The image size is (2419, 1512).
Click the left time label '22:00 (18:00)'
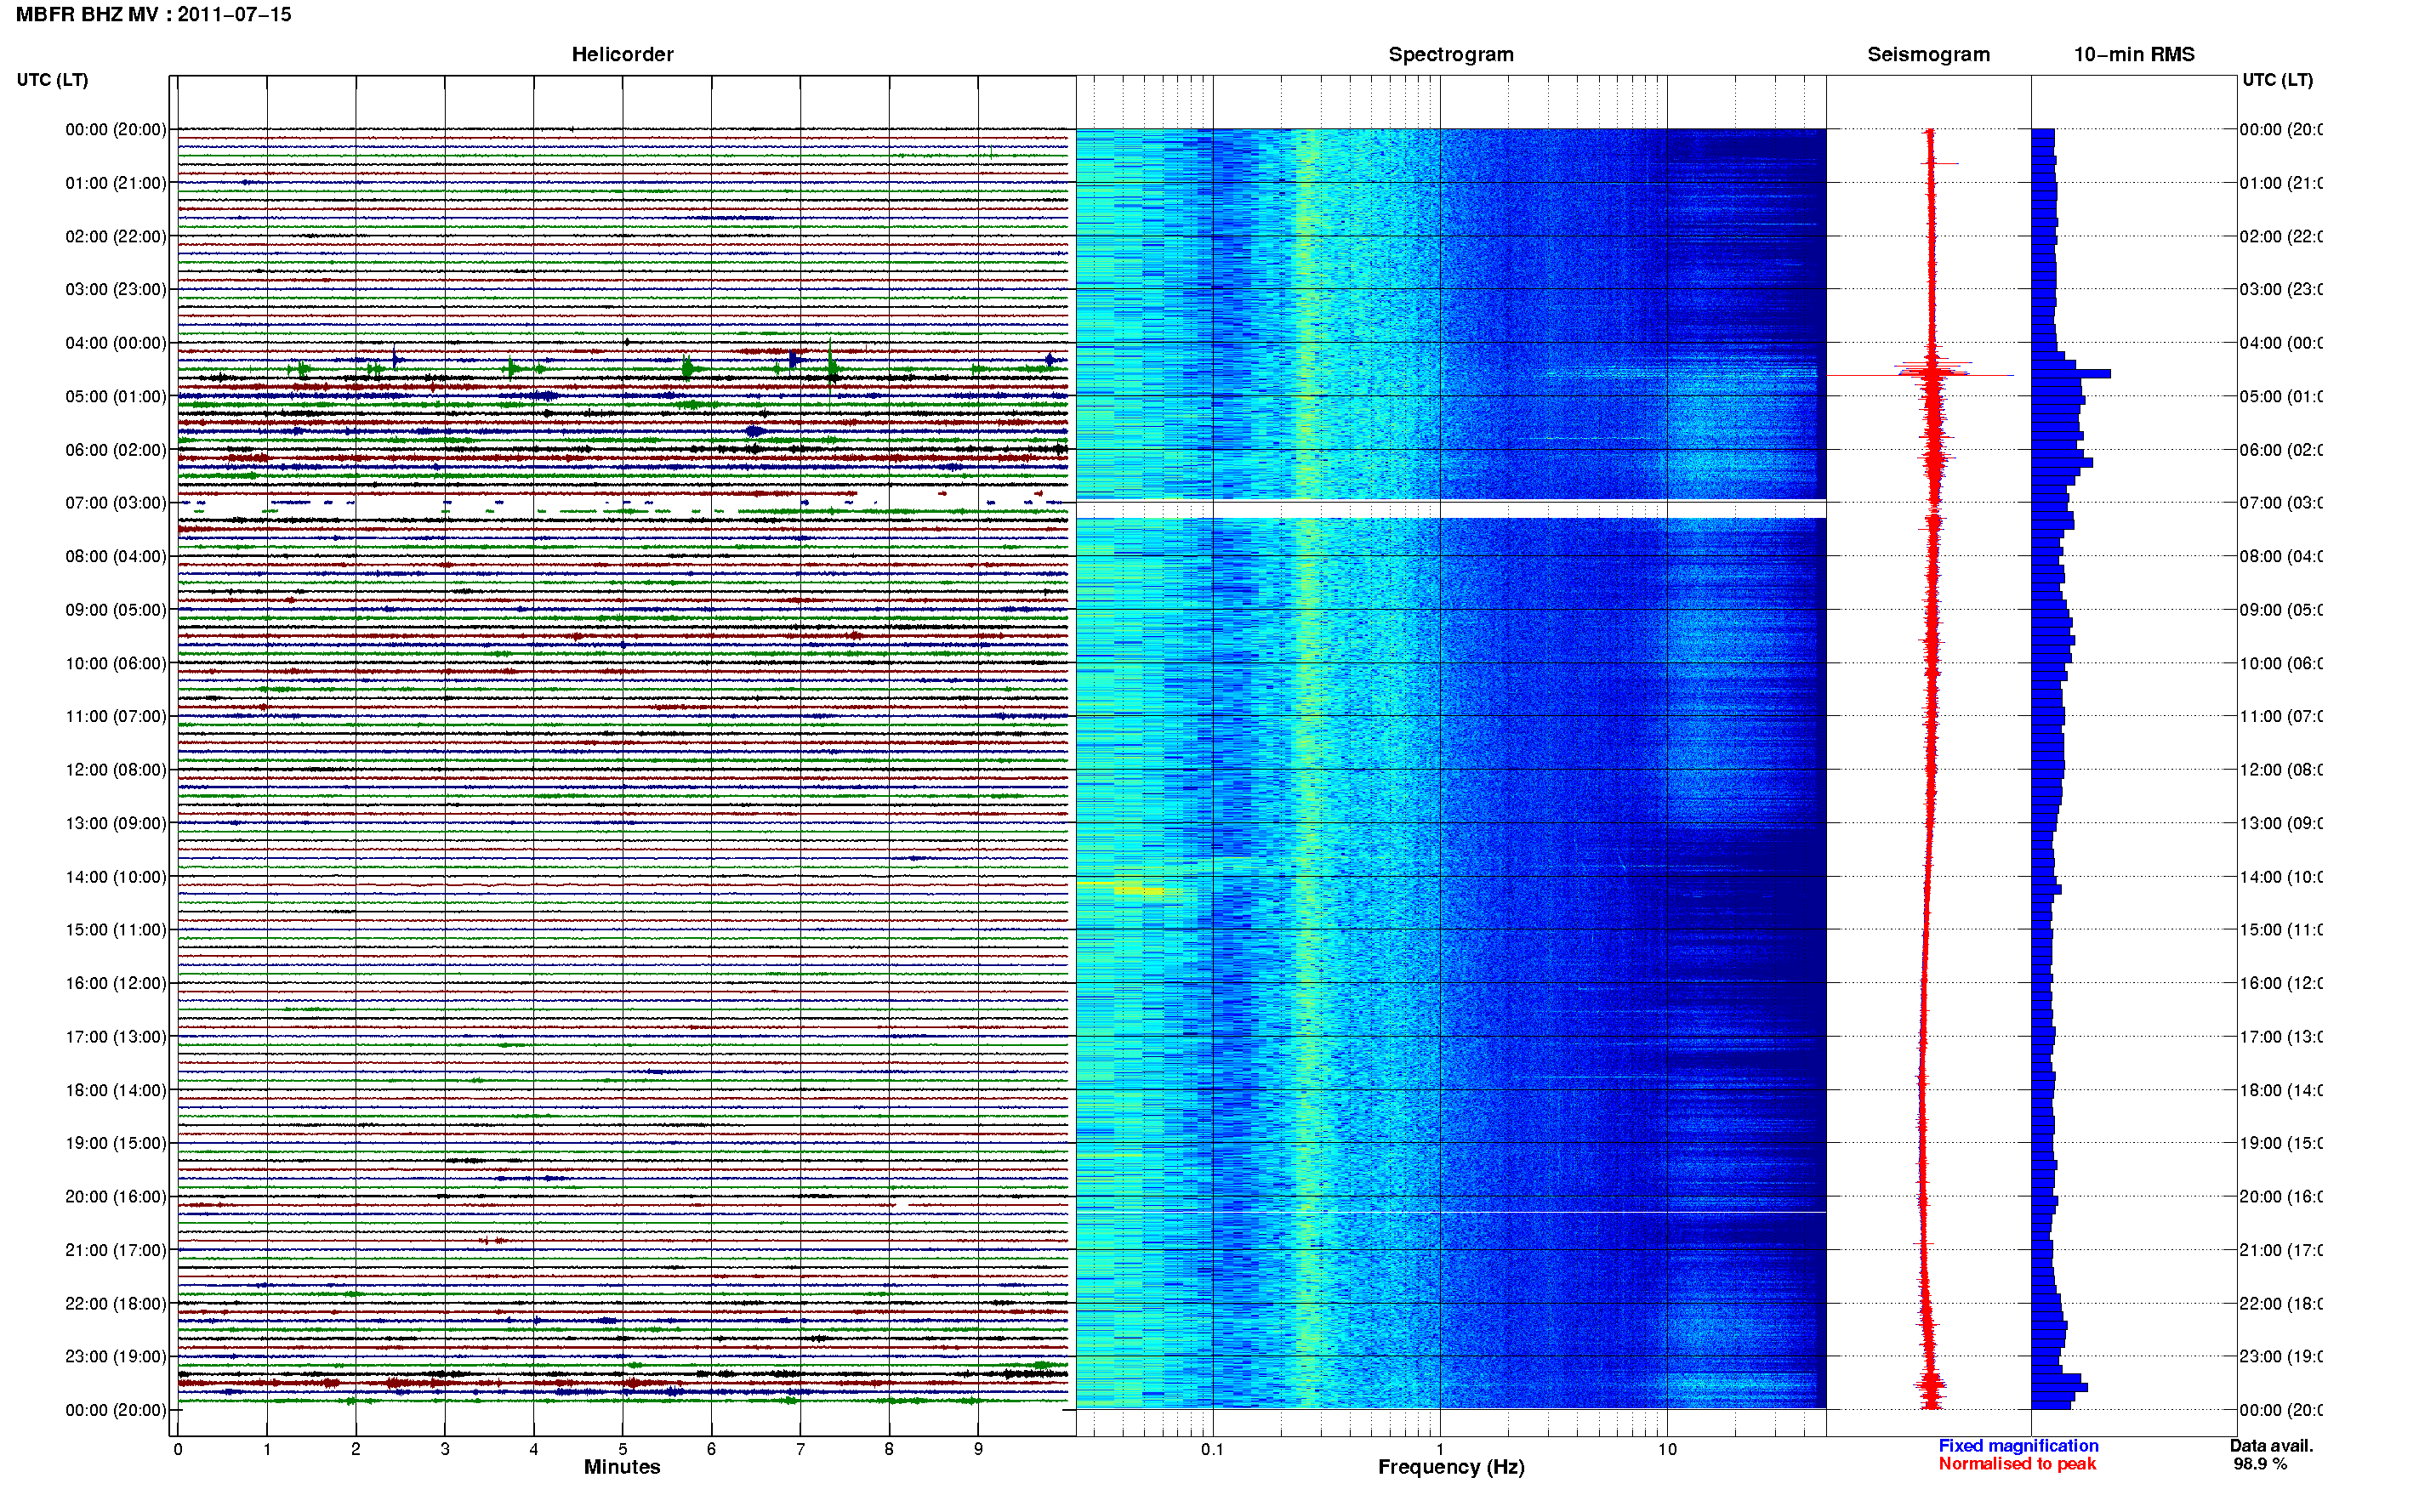116,1304
